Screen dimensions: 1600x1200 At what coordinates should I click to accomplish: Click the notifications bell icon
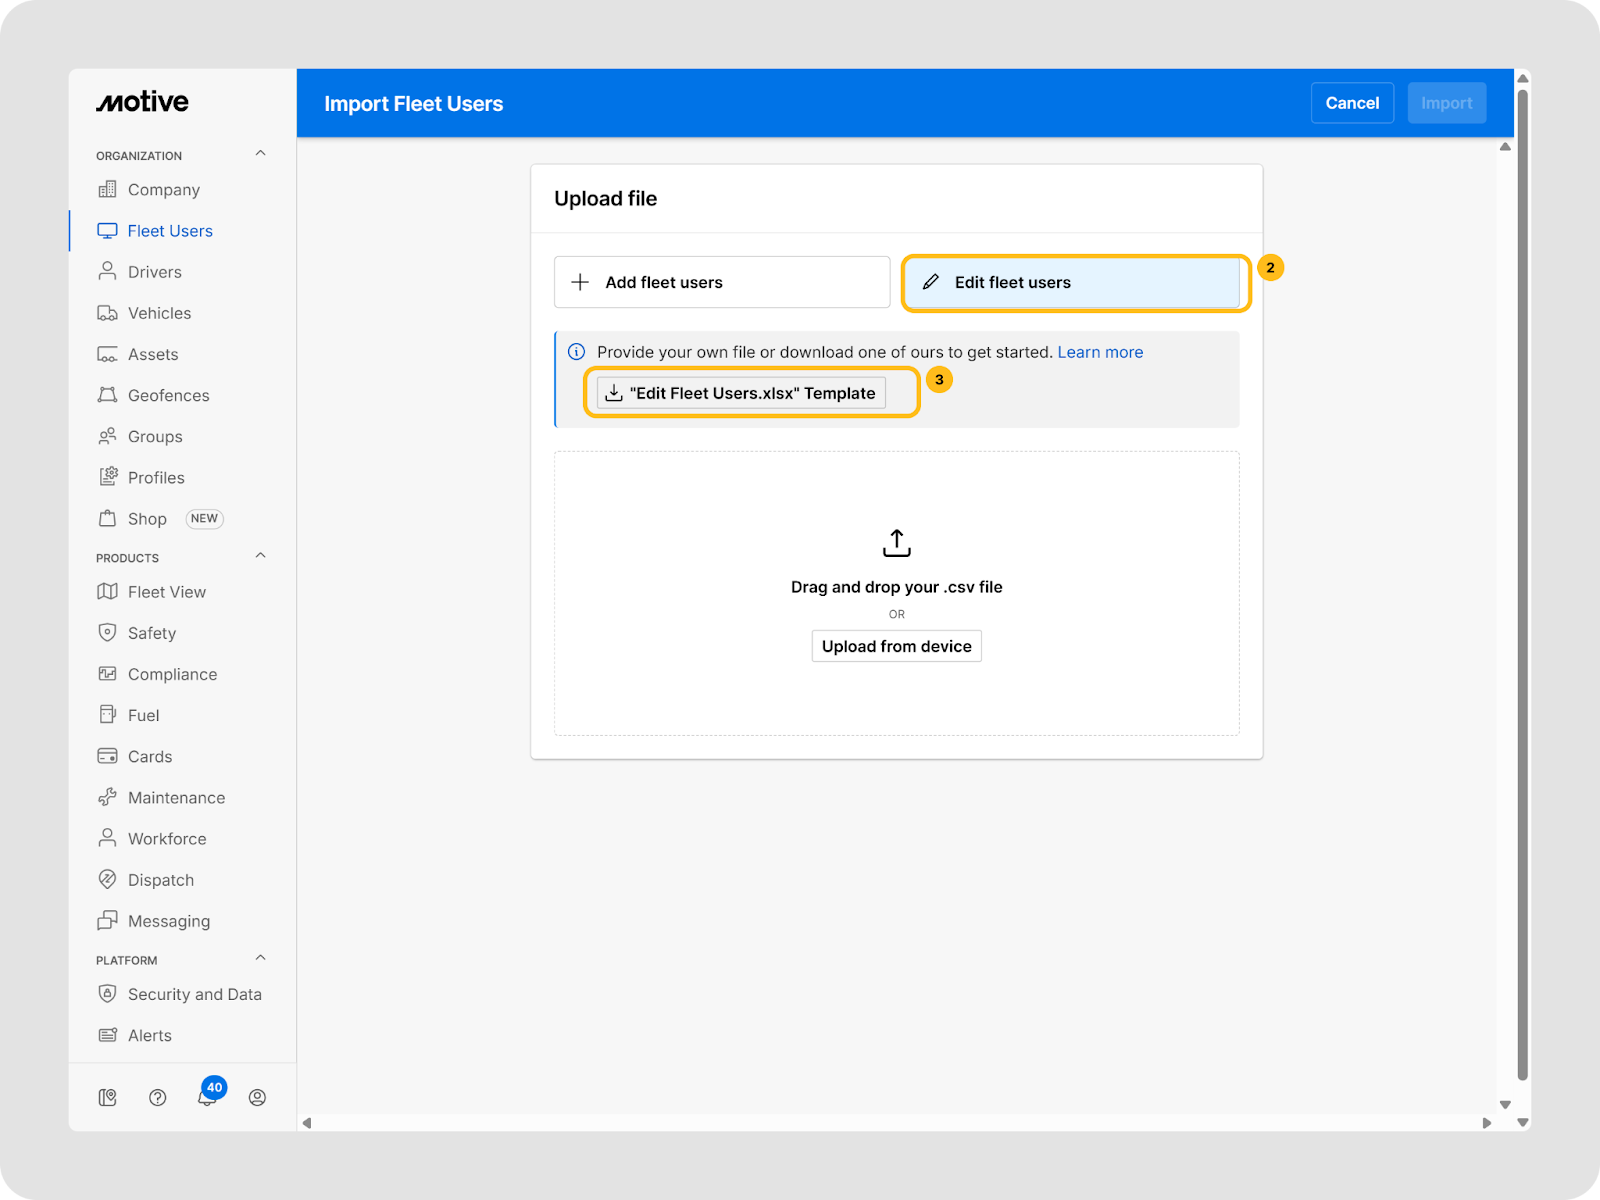[x=207, y=1098]
